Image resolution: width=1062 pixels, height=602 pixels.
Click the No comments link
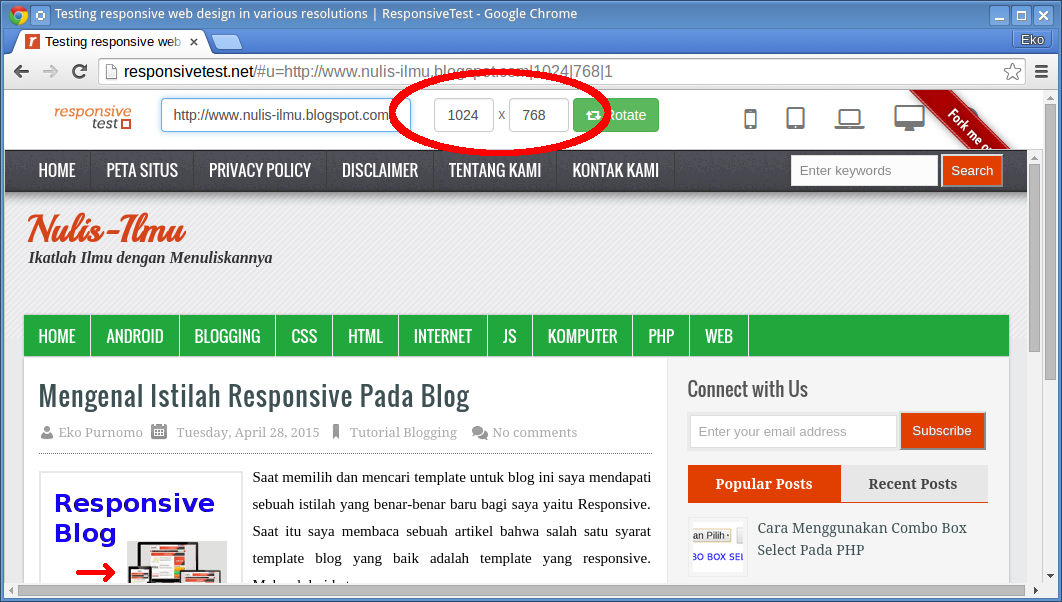pos(534,432)
